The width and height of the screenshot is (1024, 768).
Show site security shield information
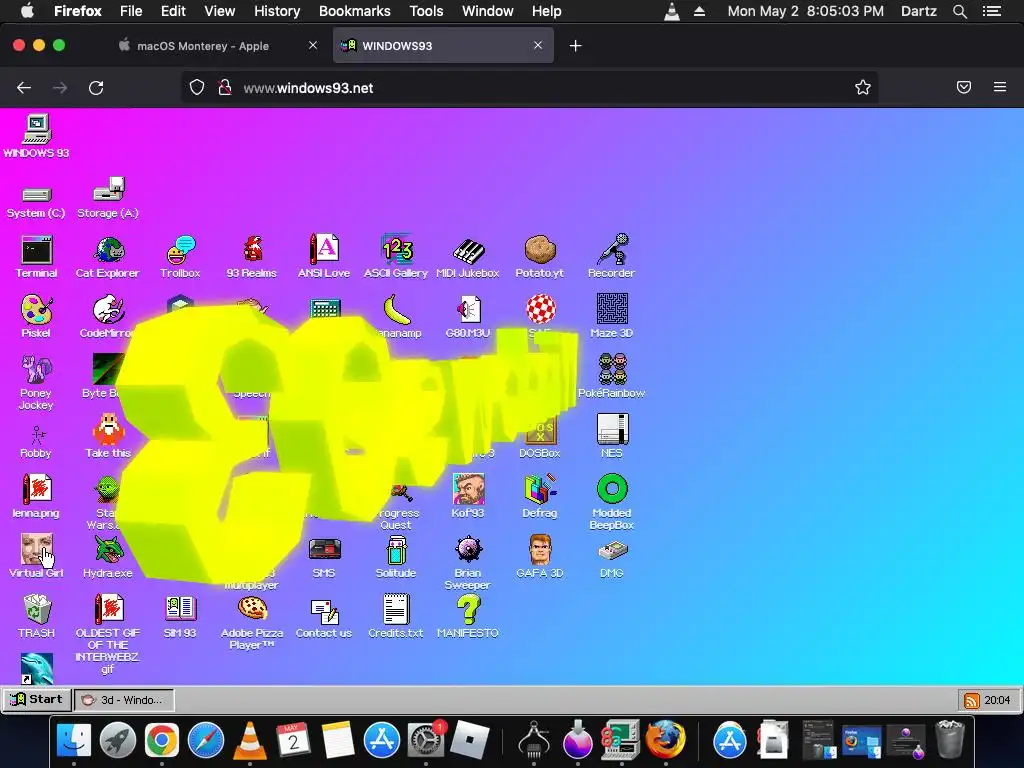(197, 88)
